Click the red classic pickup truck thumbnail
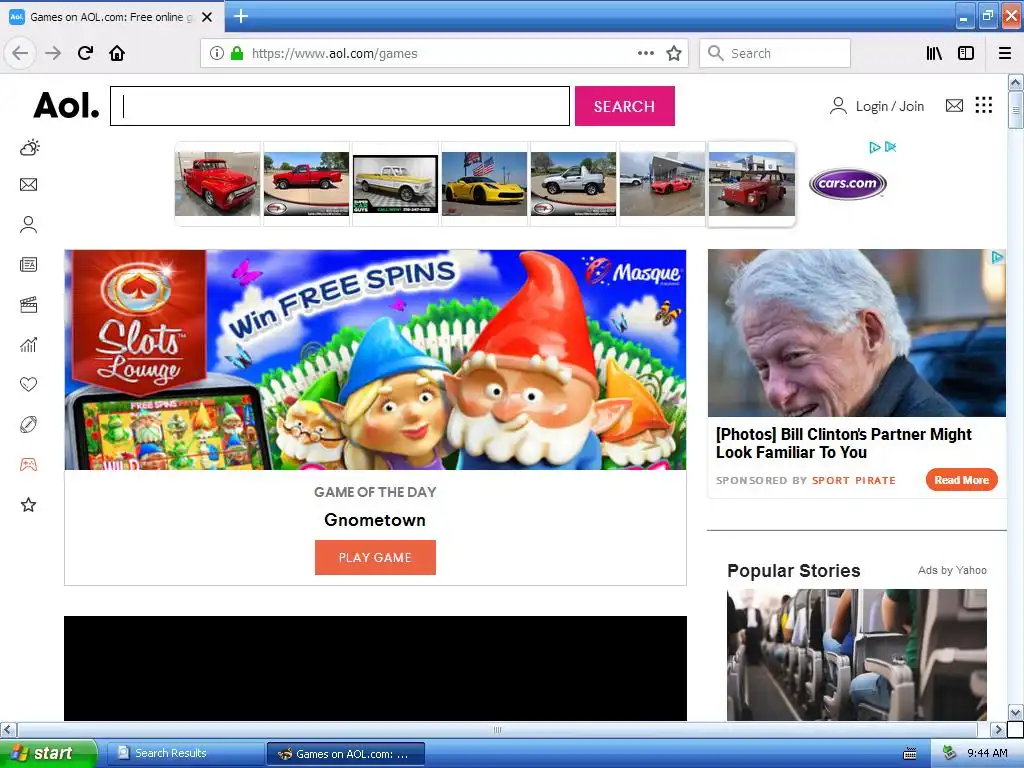The image size is (1024, 768). (217, 184)
